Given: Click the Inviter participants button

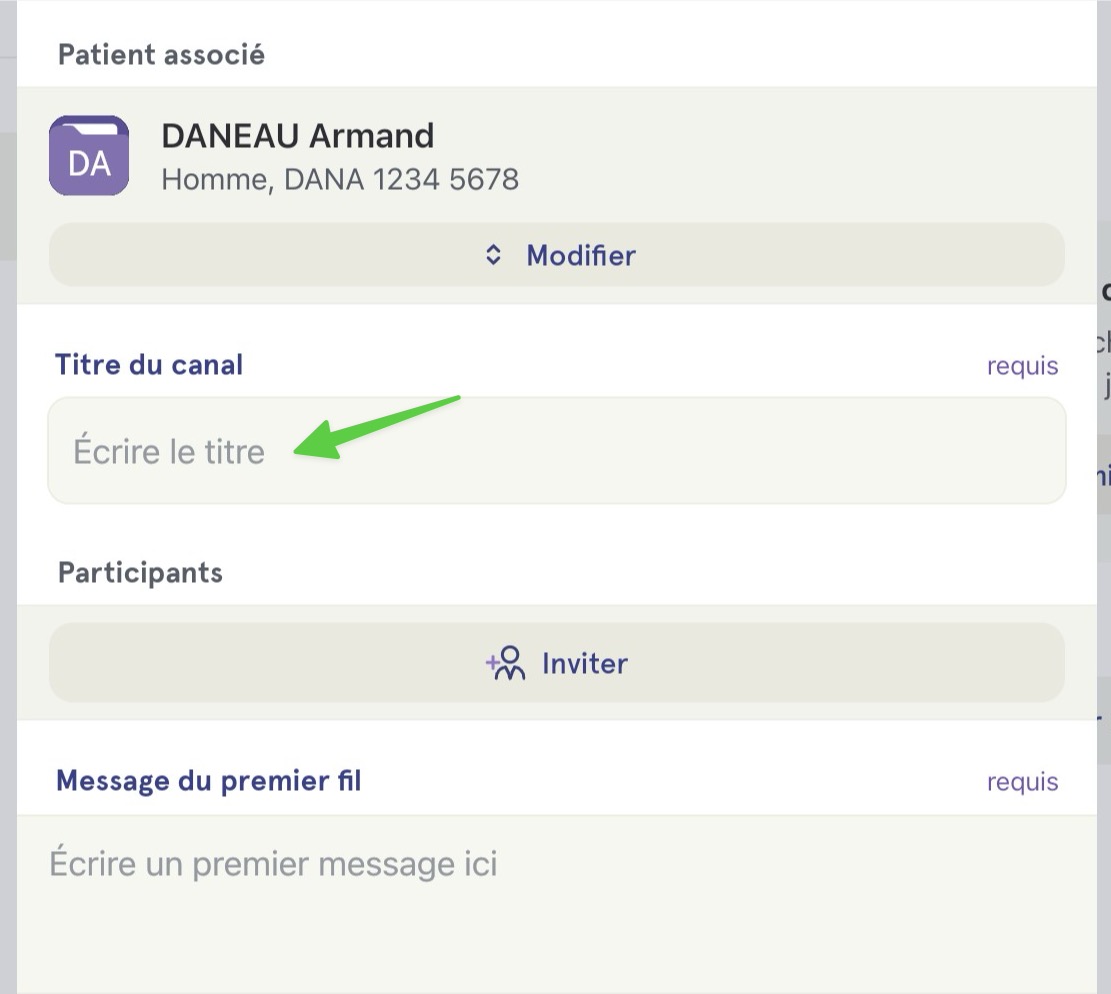Looking at the screenshot, I should coord(557,663).
